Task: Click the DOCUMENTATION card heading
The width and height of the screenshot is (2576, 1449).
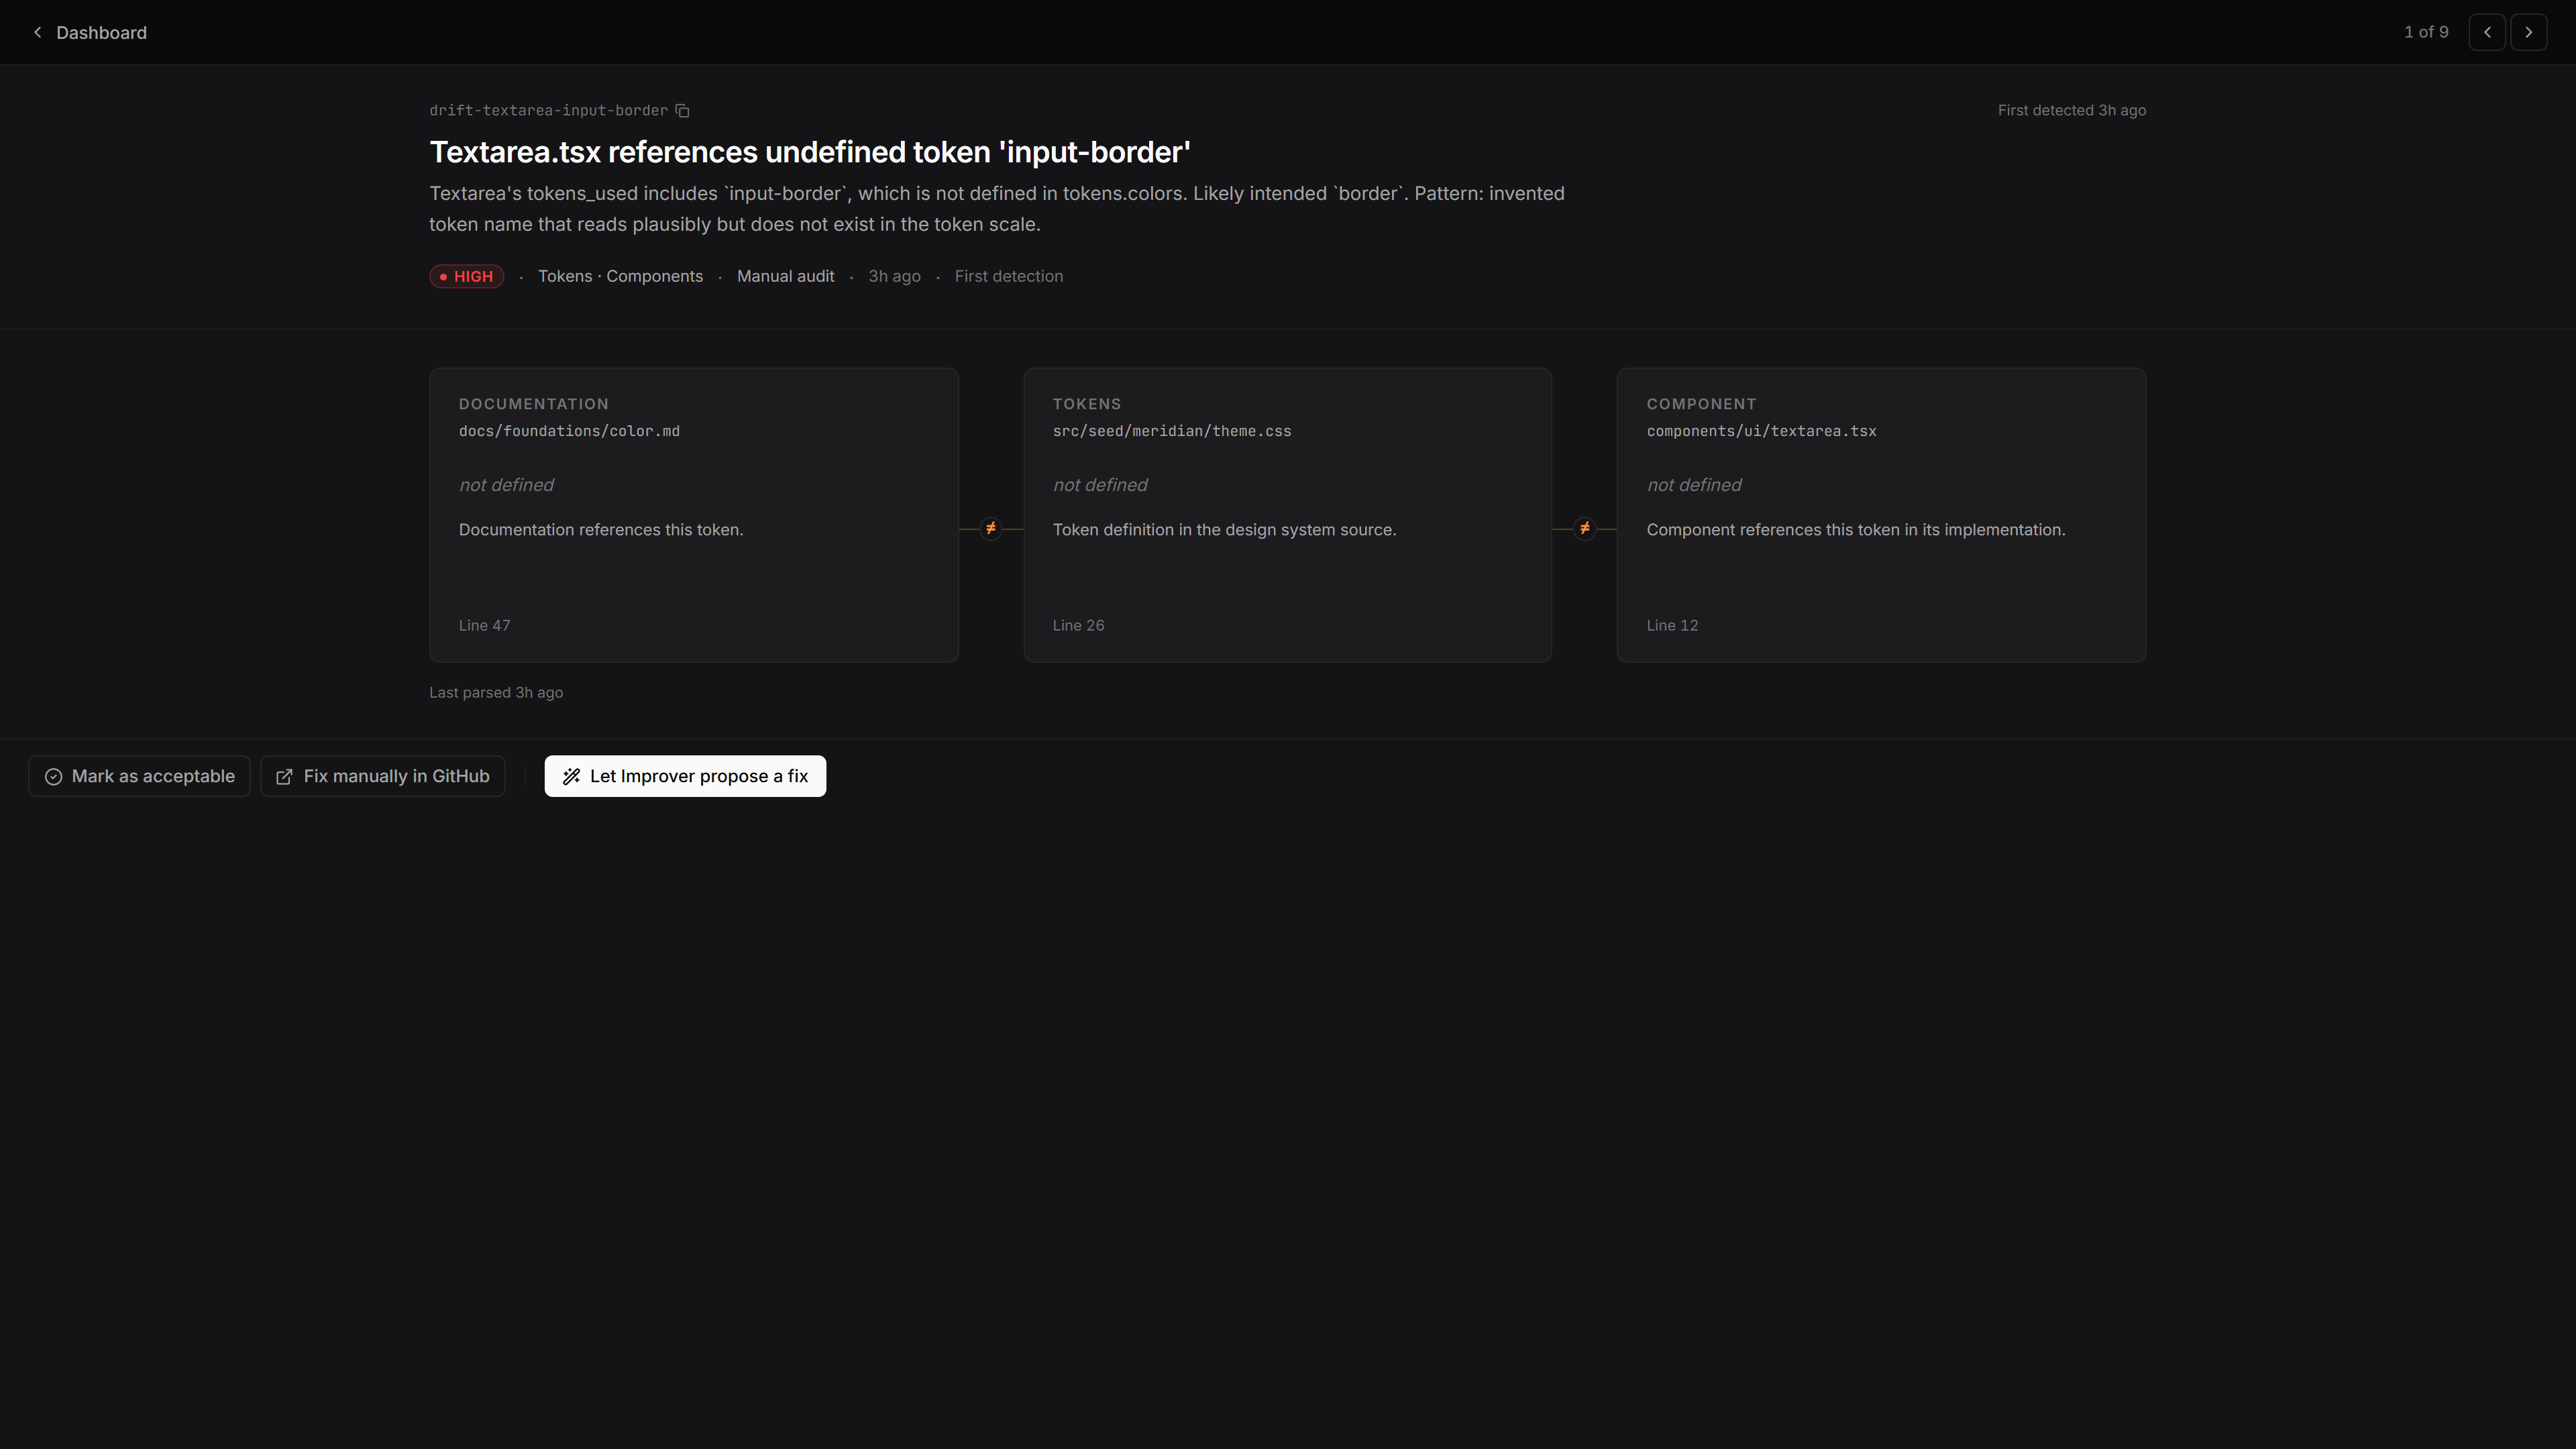Action: [x=533, y=404]
